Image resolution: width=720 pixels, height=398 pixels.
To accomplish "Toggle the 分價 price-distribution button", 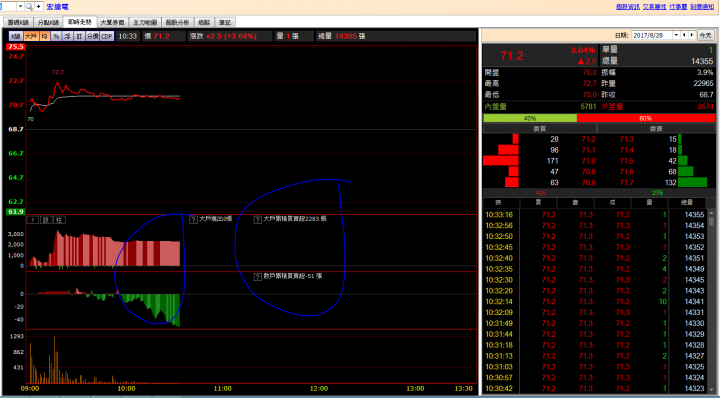I will click(92, 36).
